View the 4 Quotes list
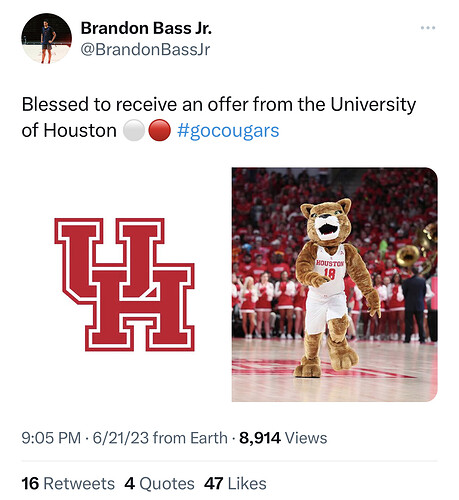Image resolution: width=459 pixels, height=500 pixels. 159,484
